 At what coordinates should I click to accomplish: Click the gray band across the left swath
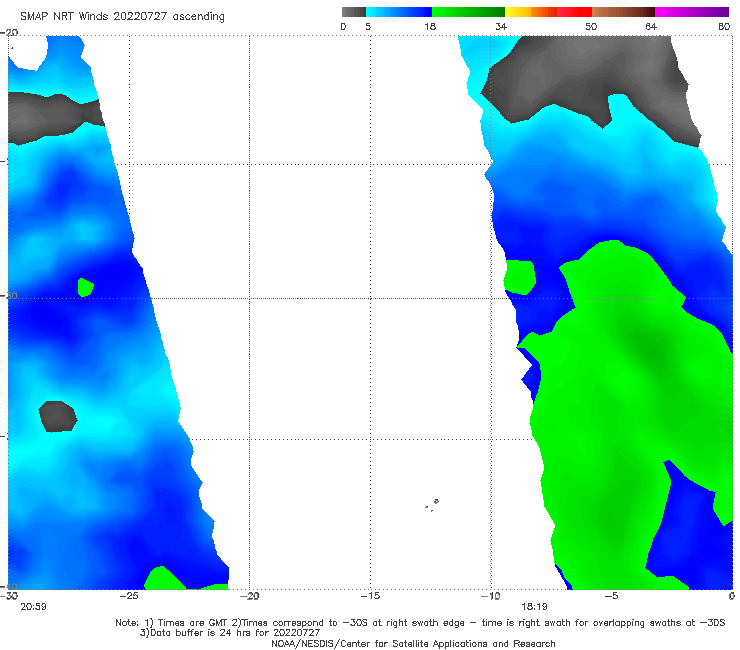pyautogui.click(x=52, y=118)
